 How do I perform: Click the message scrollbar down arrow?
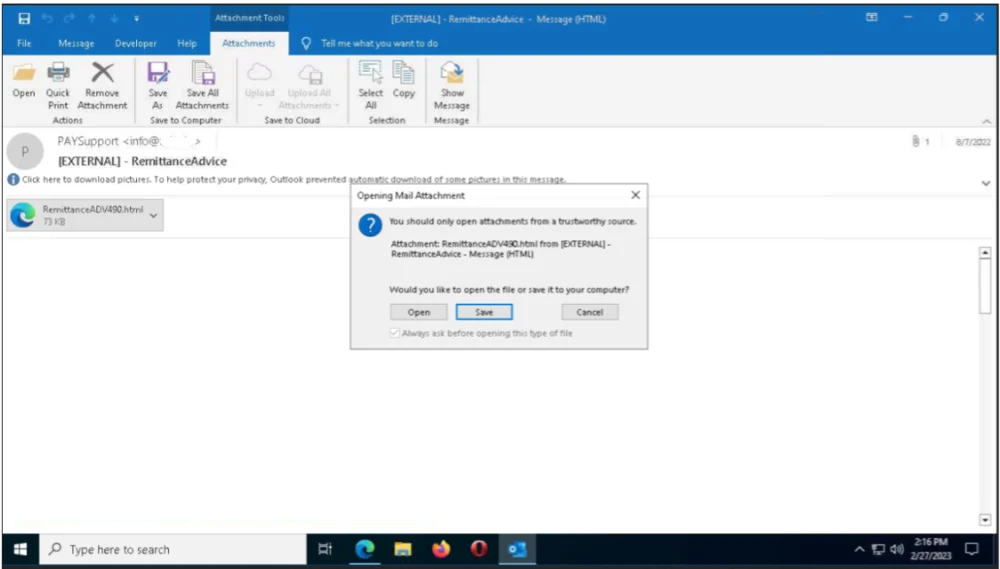[x=985, y=520]
